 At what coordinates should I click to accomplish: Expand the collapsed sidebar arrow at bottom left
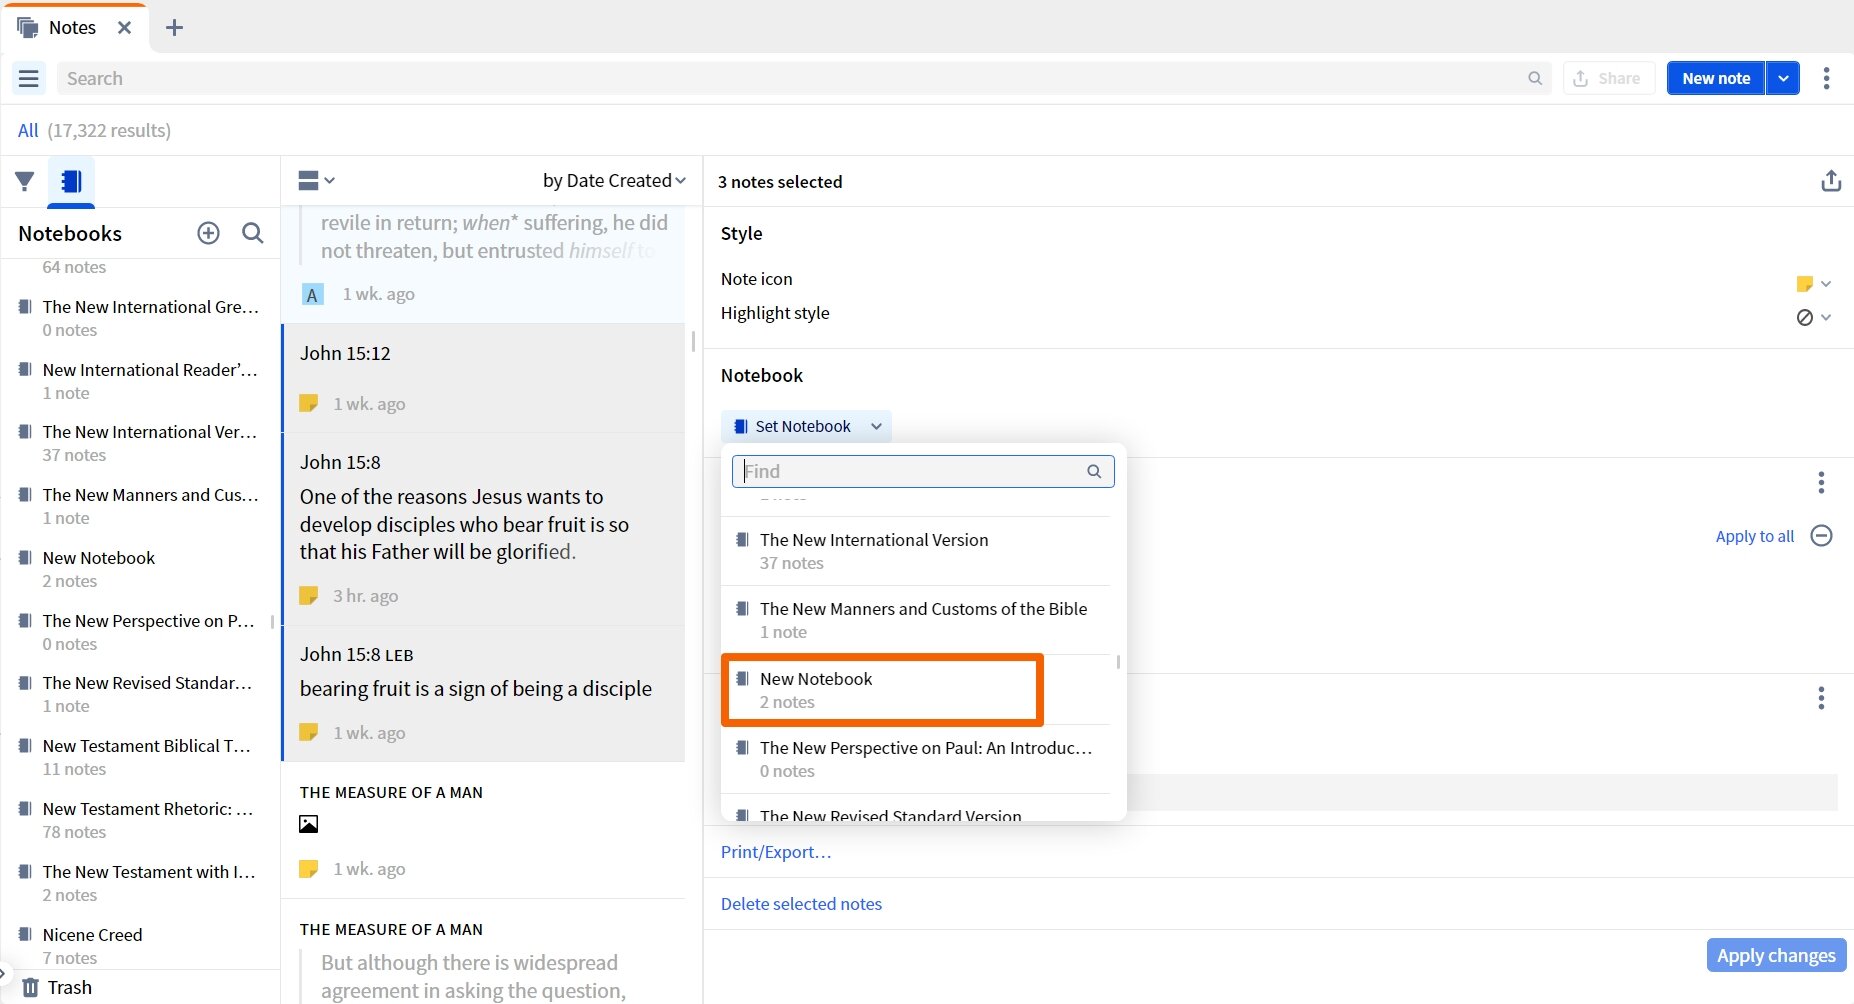(x=3, y=972)
